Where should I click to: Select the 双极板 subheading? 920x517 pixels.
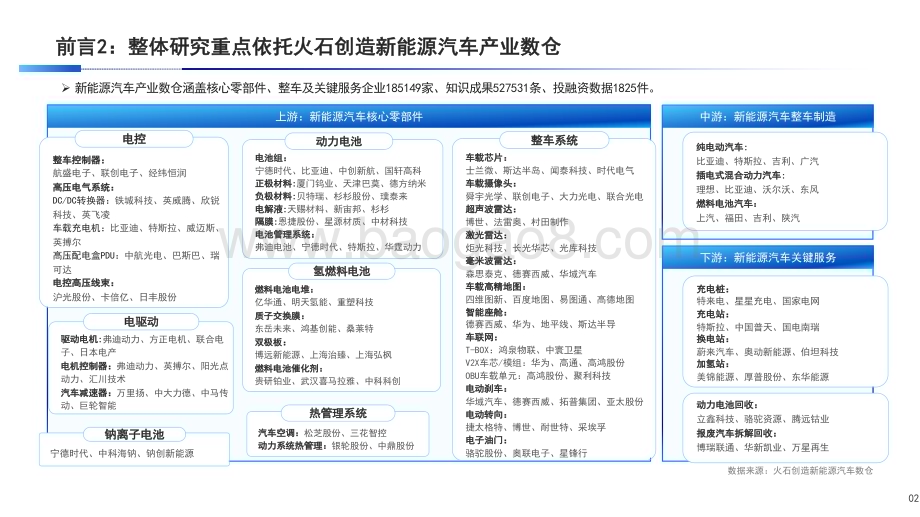click(270, 342)
